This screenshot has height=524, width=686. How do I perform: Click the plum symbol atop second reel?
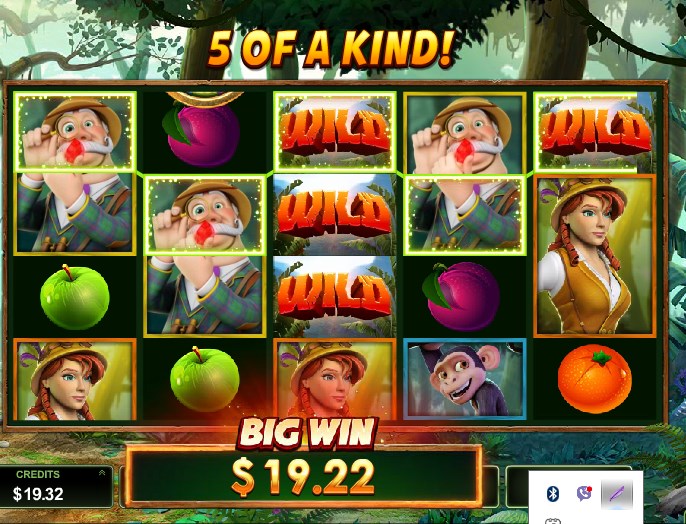point(204,133)
